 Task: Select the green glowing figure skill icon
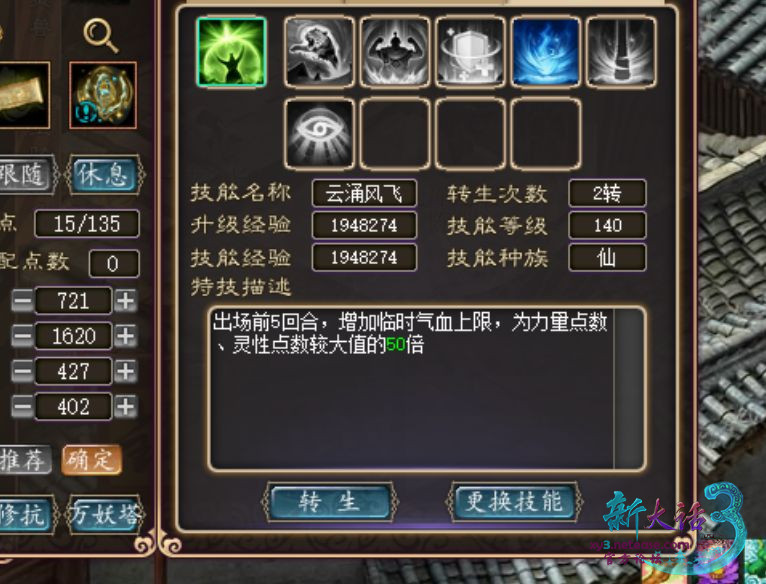click(231, 52)
